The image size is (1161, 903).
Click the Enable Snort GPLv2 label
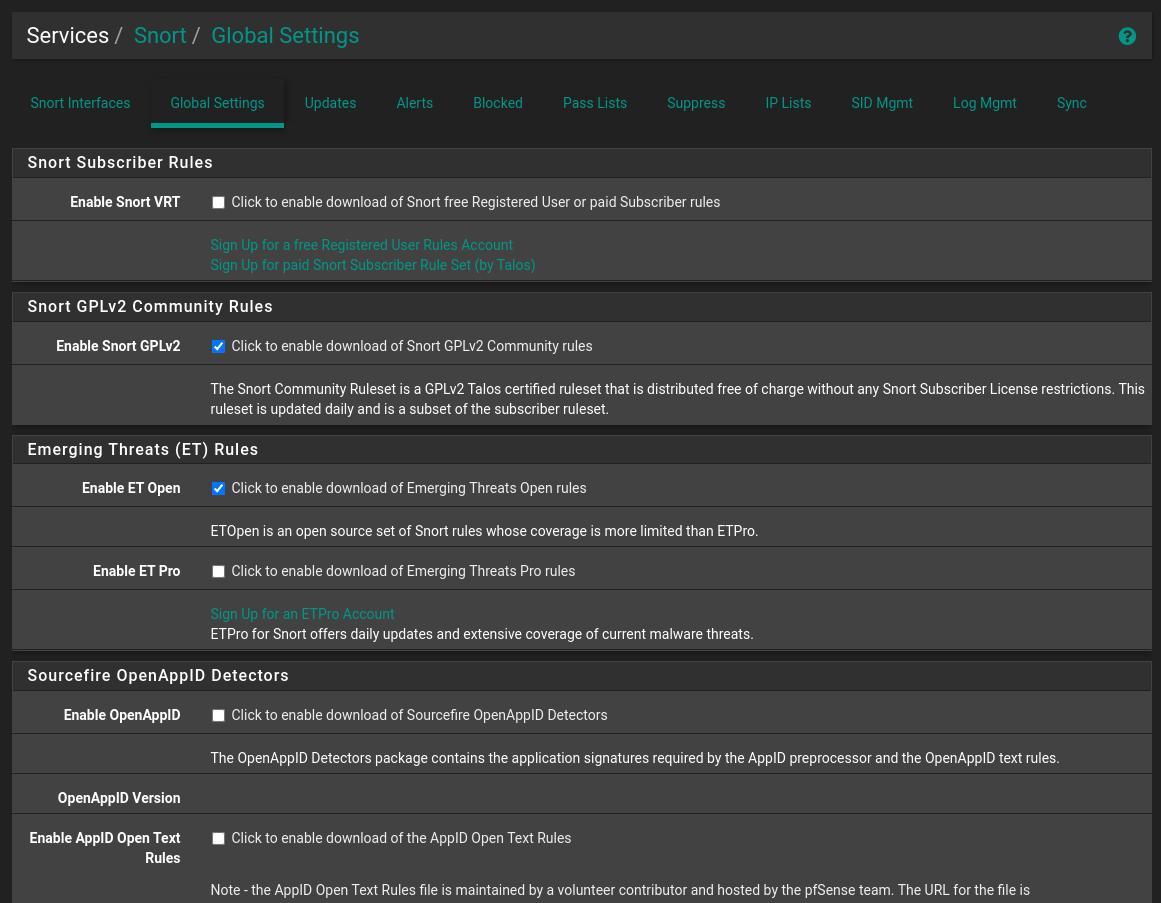pyautogui.click(x=118, y=346)
